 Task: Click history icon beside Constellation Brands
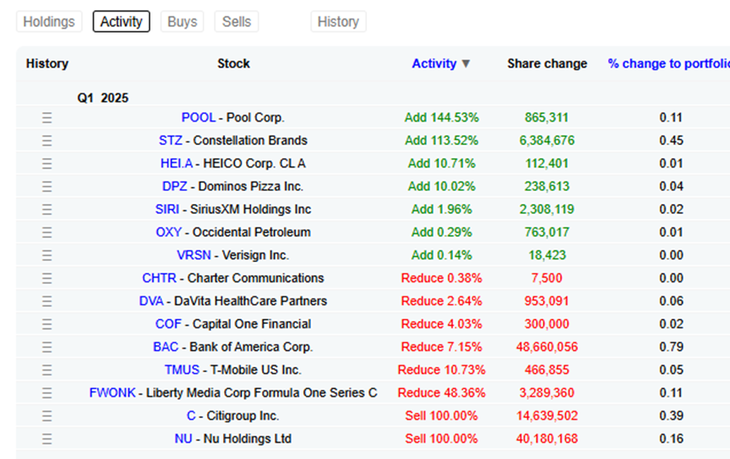[x=46, y=141]
